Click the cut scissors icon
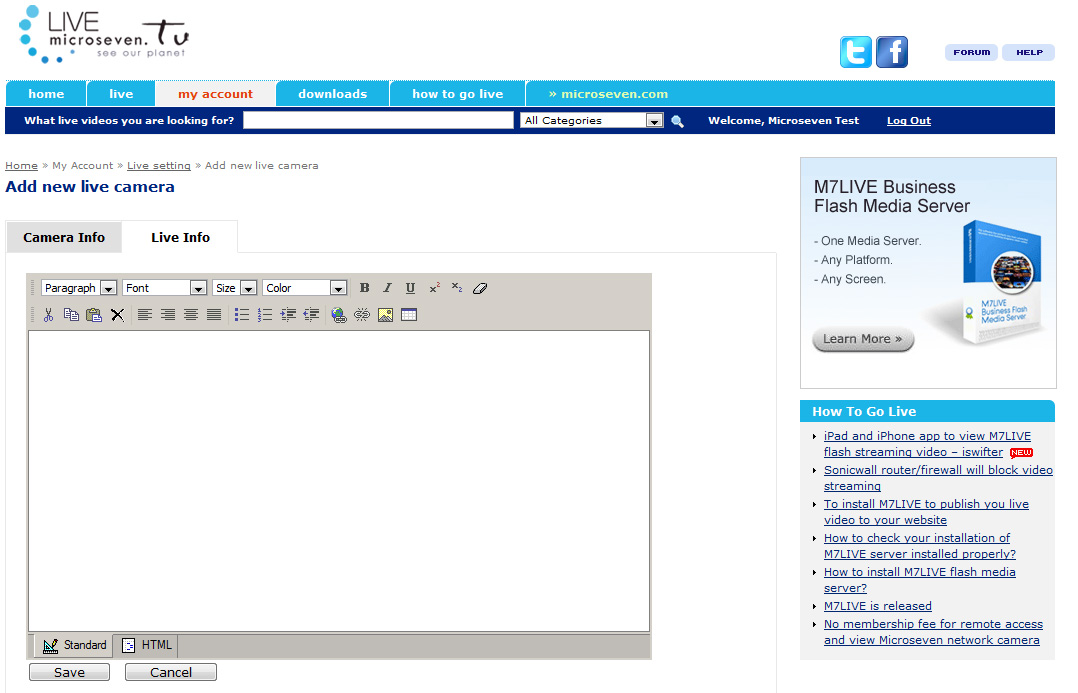This screenshot has width=1078, height=693. coord(48,315)
